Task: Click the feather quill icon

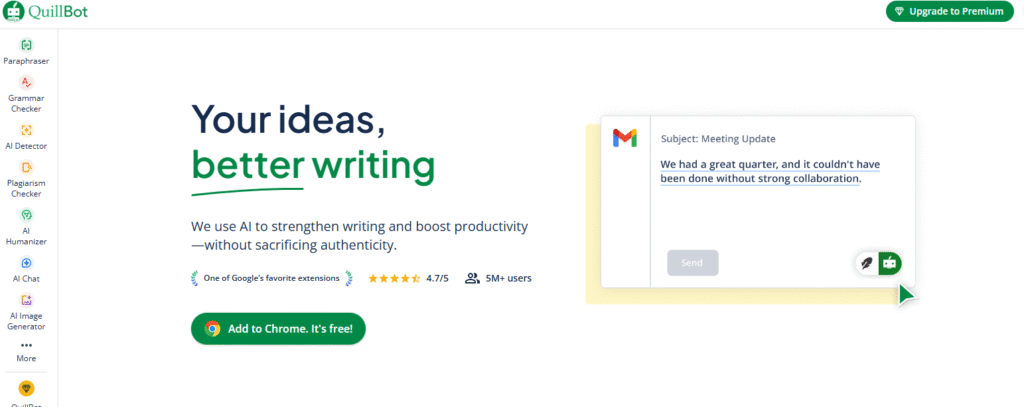Action: coord(862,263)
